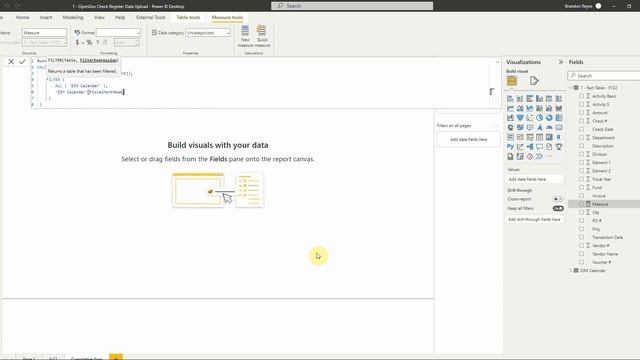The height and width of the screenshot is (360, 640).
Task: Select the Measure field in Fields list
Action: 604,204
